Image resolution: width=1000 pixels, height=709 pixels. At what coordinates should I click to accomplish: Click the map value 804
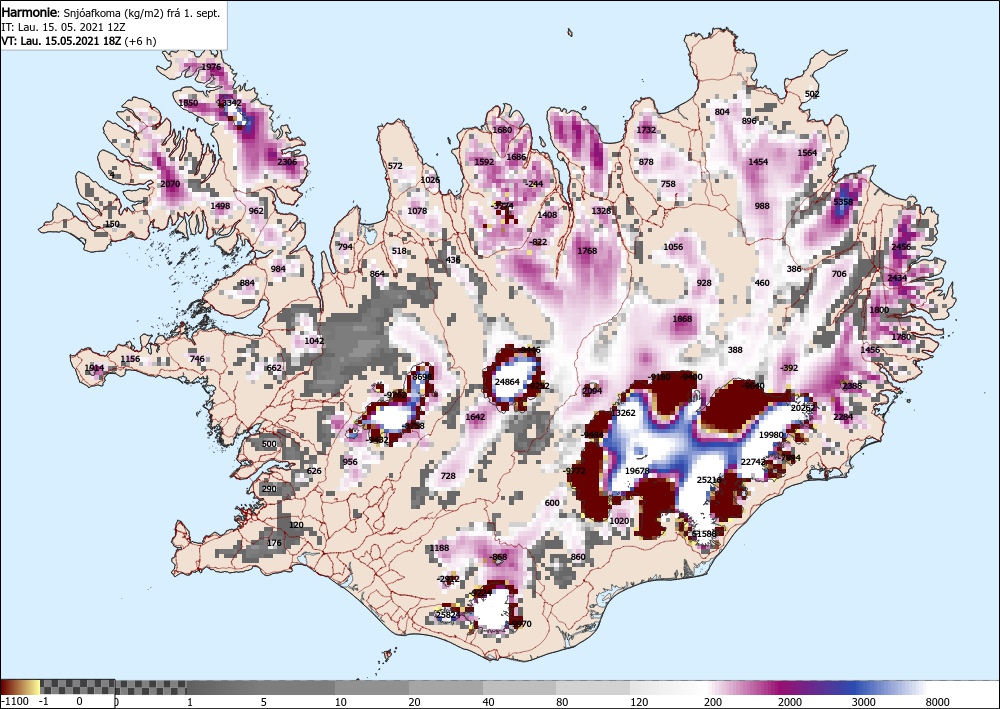722,112
